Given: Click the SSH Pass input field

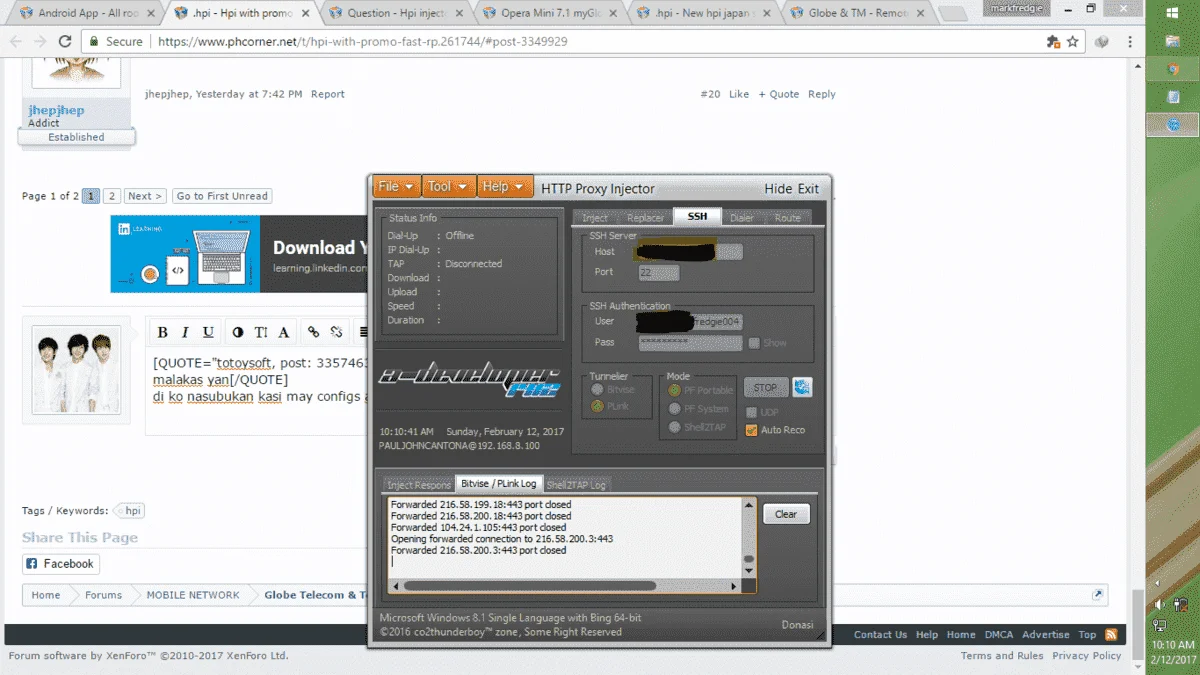Looking at the screenshot, I should tap(690, 343).
